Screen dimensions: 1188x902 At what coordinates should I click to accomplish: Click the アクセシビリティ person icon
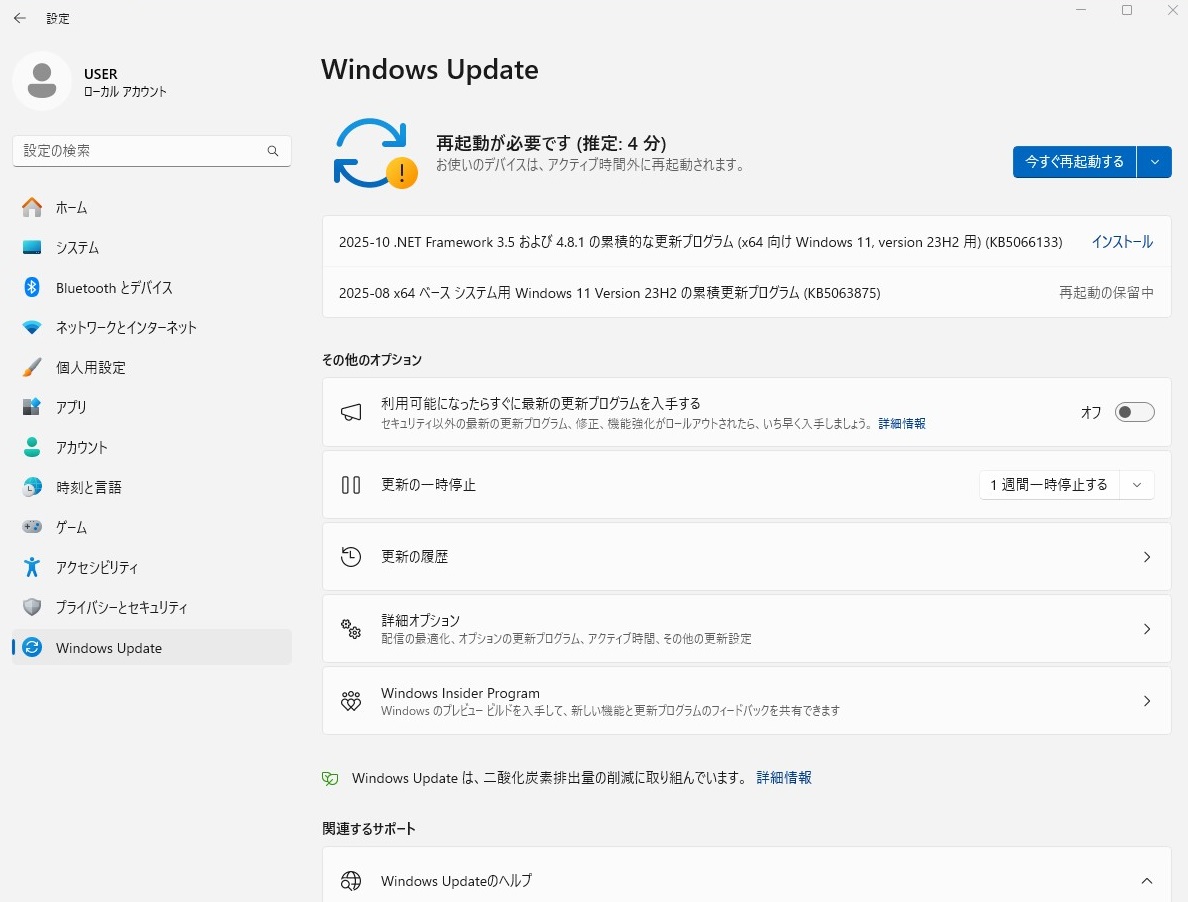[x=32, y=568]
